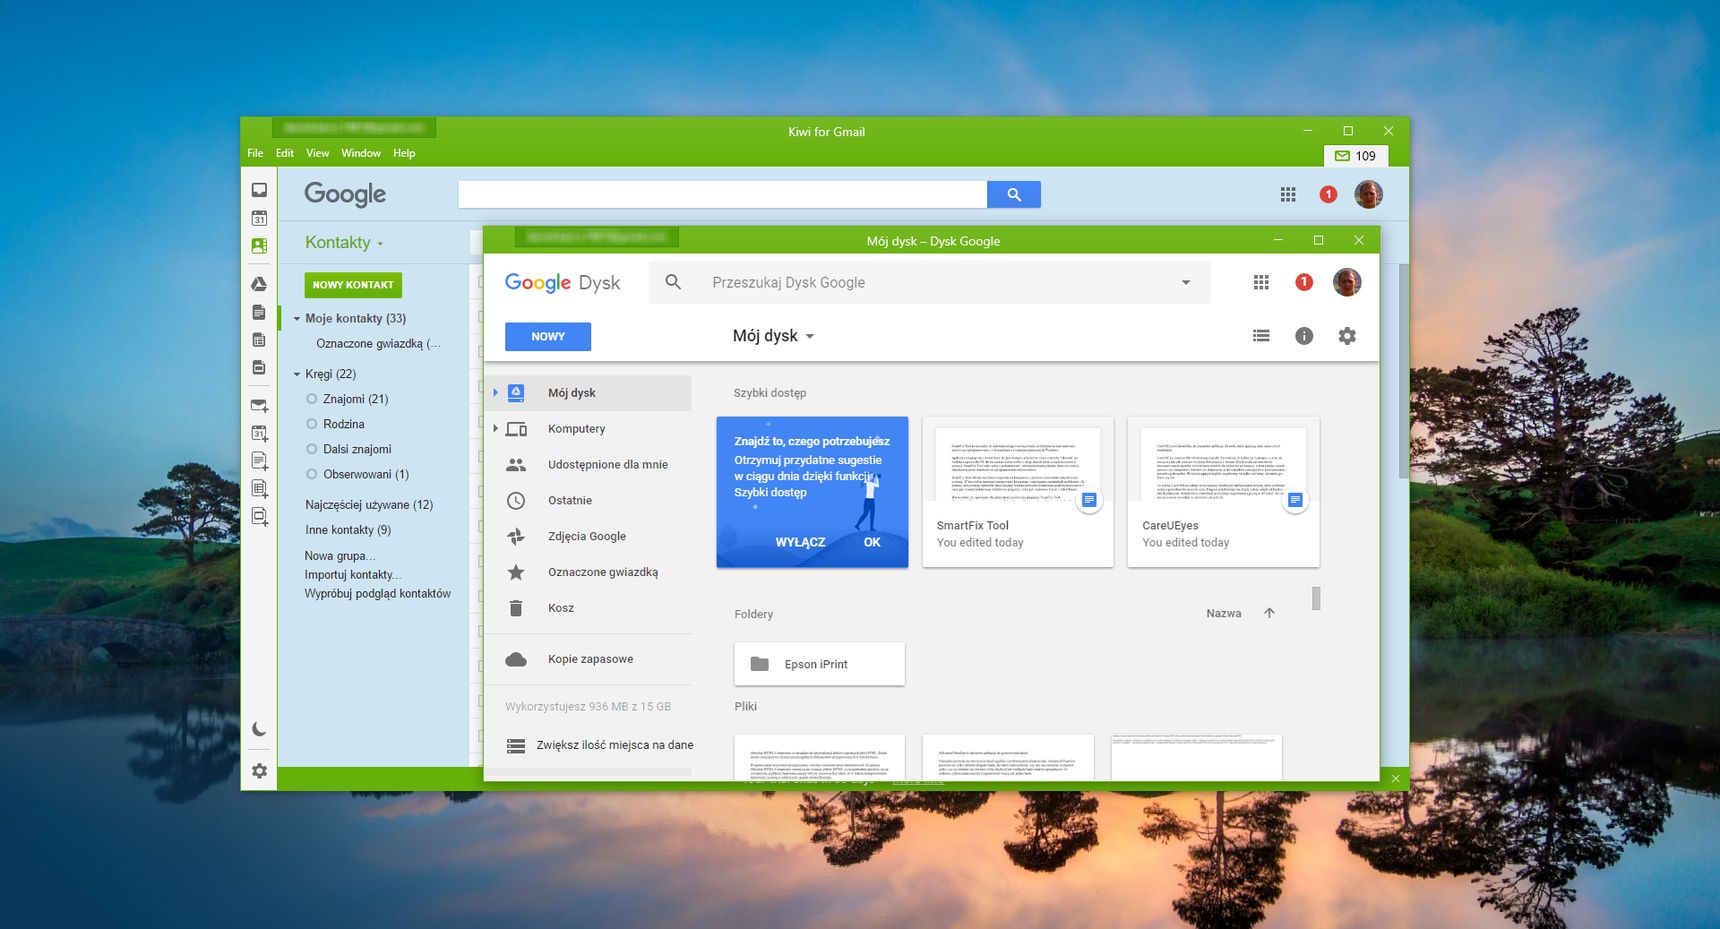The width and height of the screenshot is (1720, 929).
Task: Click the blue search button in Kiwi window
Action: (x=1014, y=195)
